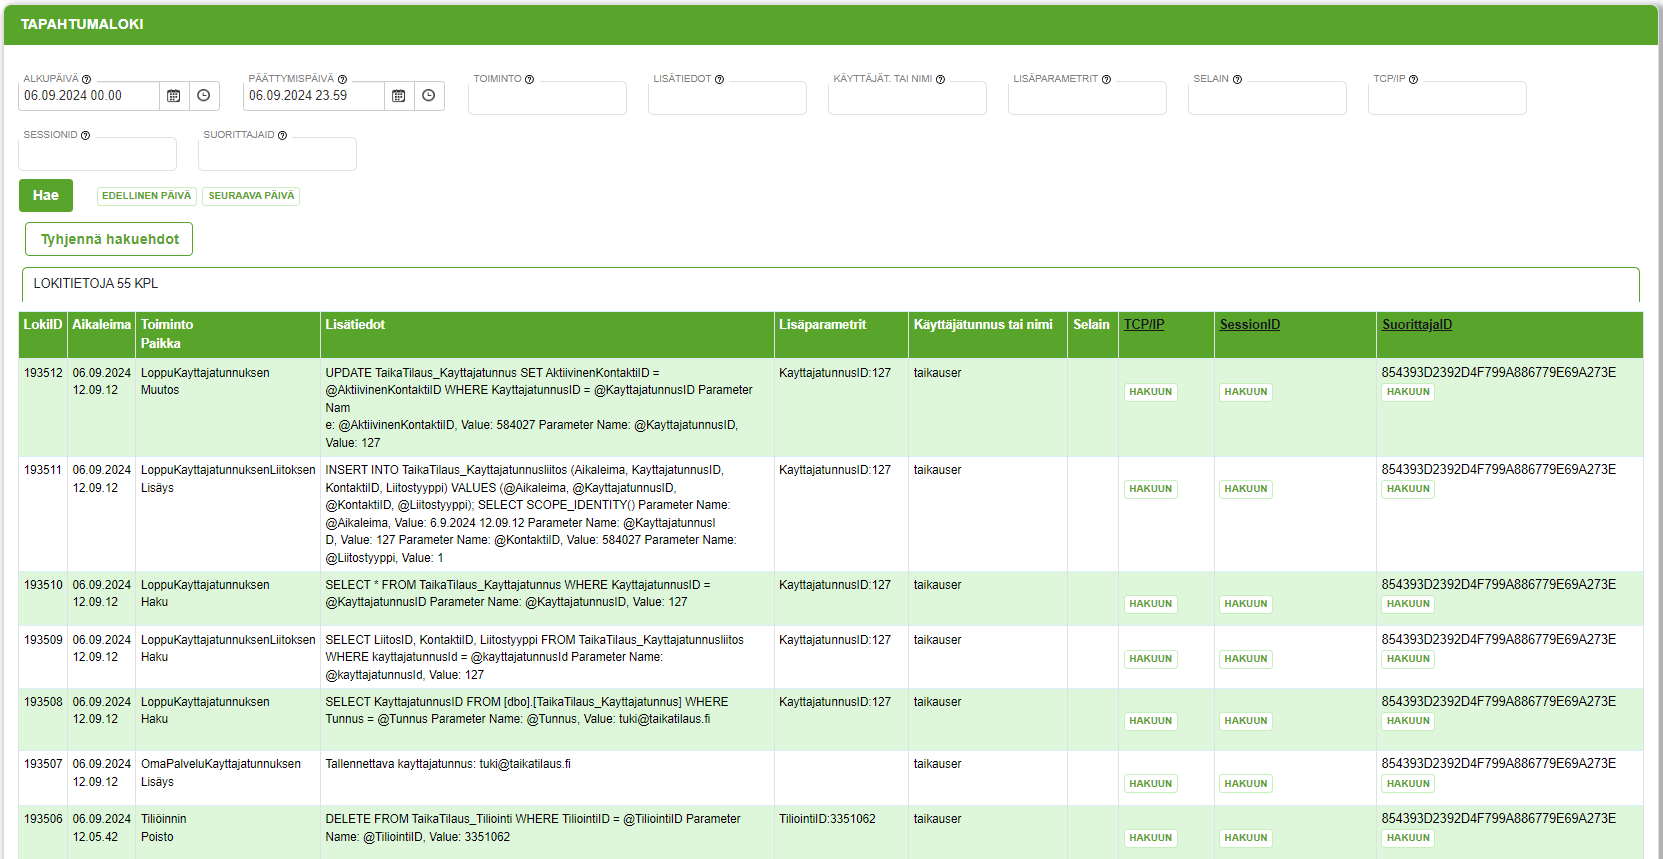The height and width of the screenshot is (859, 1663).
Task: Click SessionID HAKUUN button in row 193508
Action: coord(1245,721)
